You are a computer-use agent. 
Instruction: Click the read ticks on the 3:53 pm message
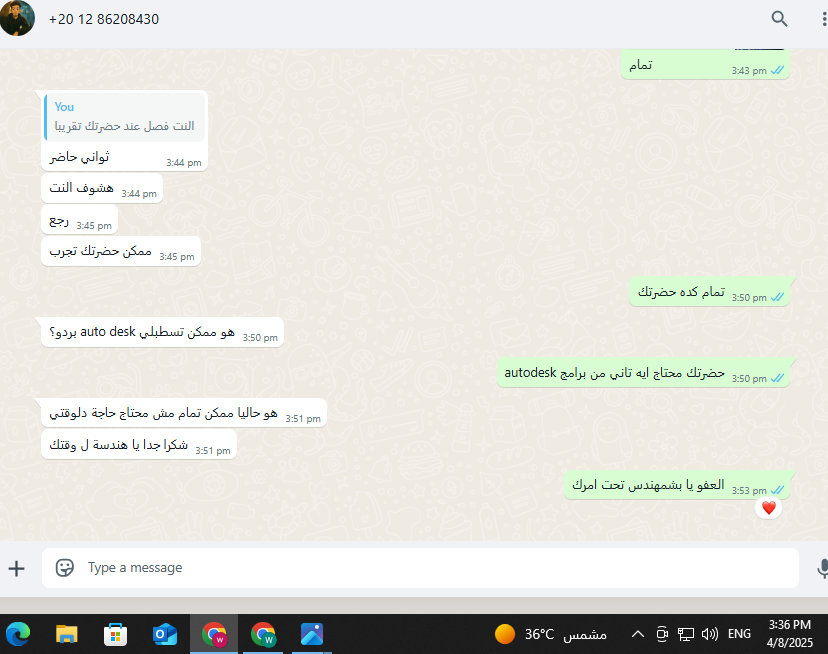pos(777,490)
